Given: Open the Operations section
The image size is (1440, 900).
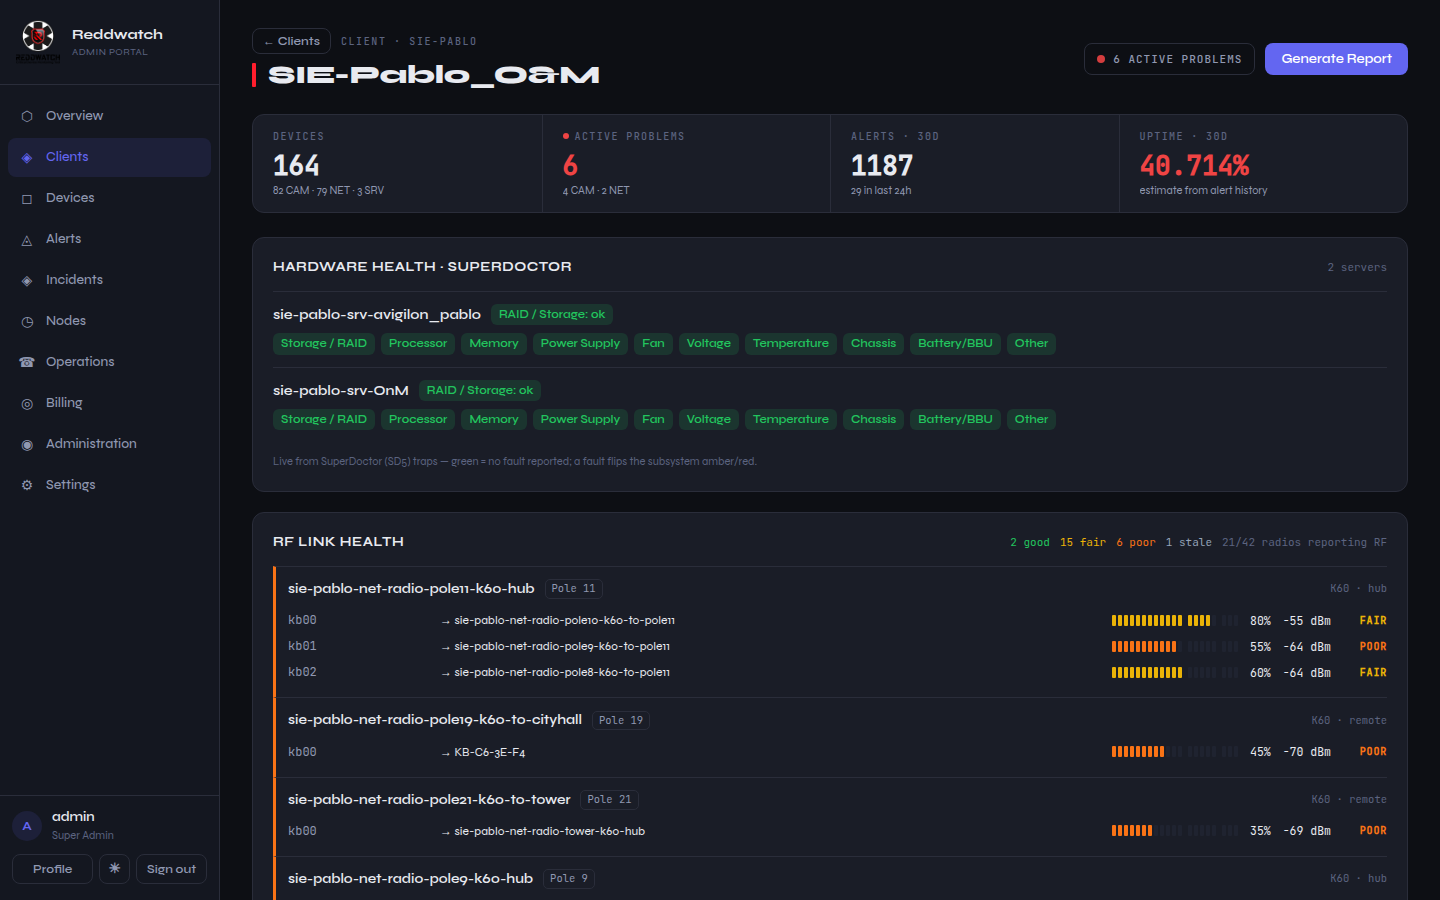Looking at the screenshot, I should click(x=109, y=362).
